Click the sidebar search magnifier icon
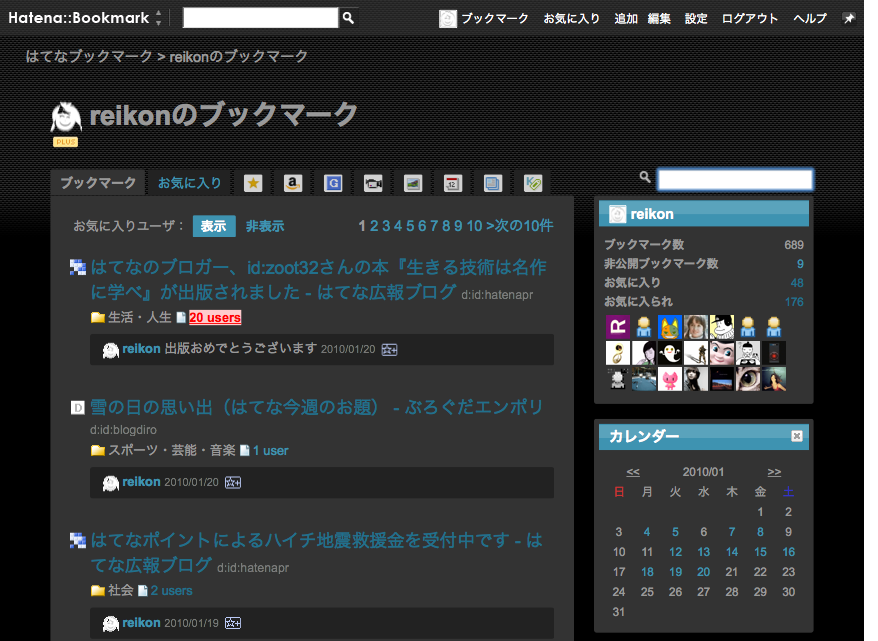The width and height of the screenshot is (878, 641). (x=645, y=177)
